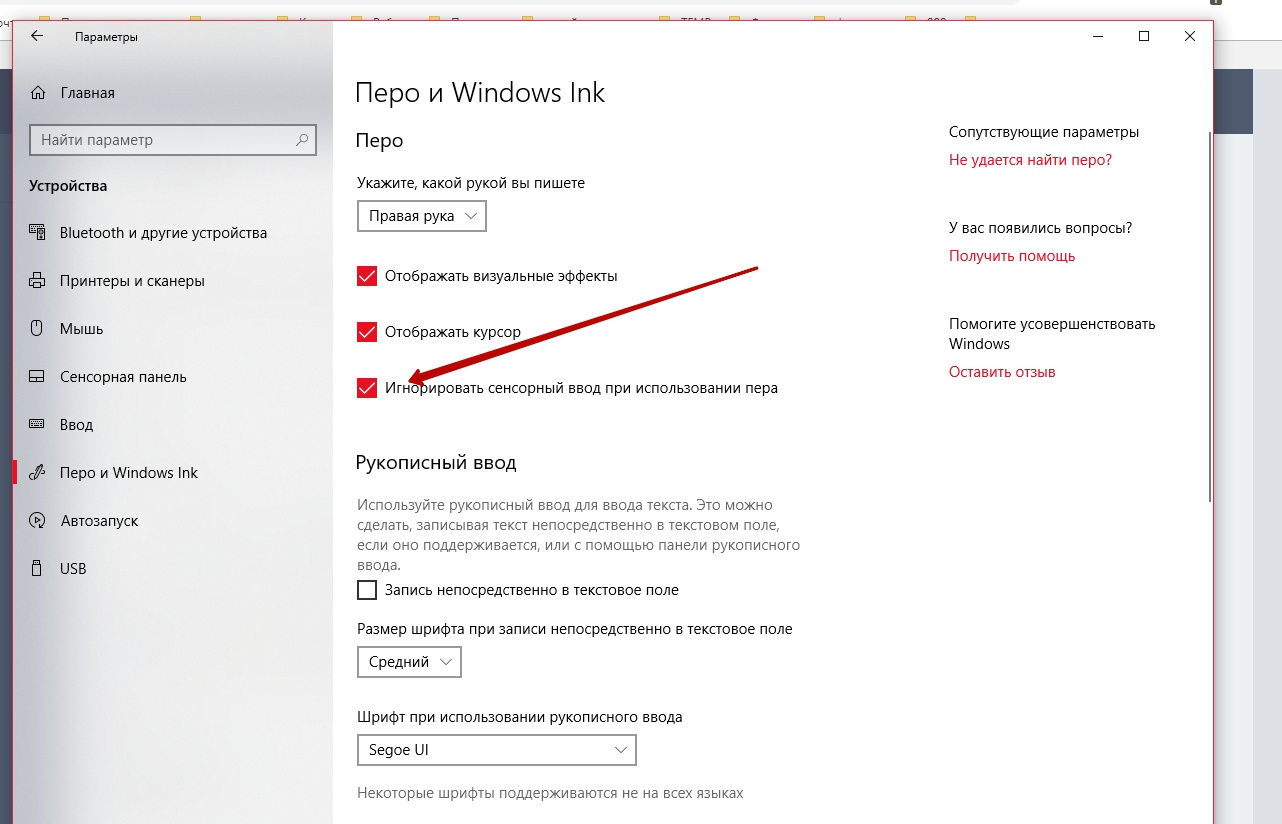Click the У вас появились вопросы? text
This screenshot has width=1282, height=824.
coord(1041,228)
